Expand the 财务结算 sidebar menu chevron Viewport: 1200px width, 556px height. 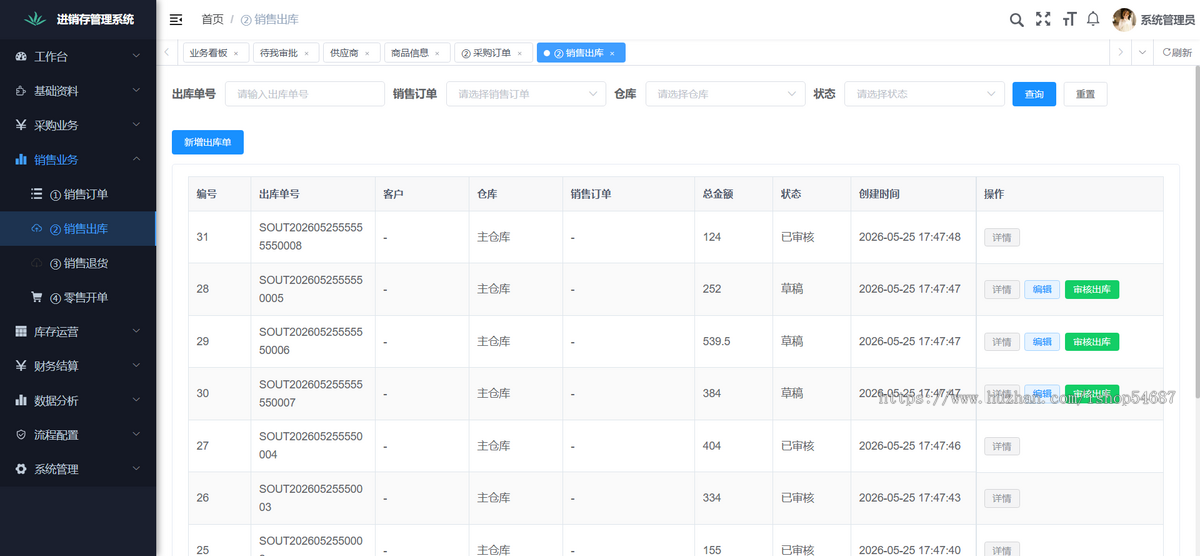click(x=137, y=366)
